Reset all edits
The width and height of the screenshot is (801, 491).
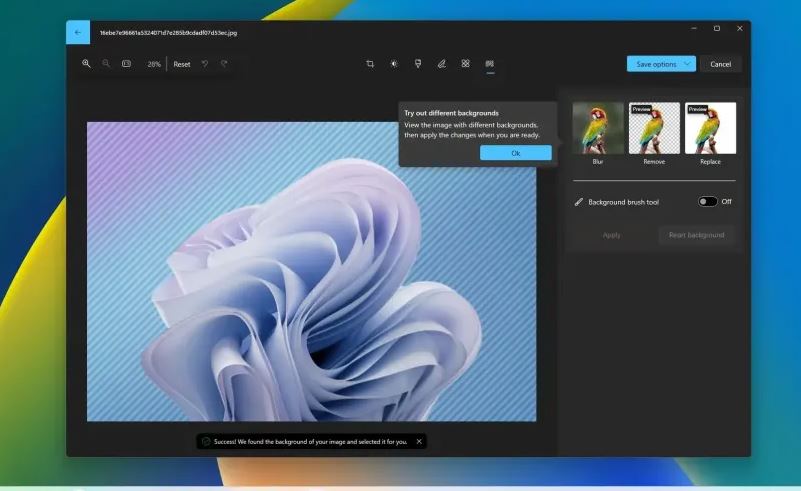coord(182,64)
